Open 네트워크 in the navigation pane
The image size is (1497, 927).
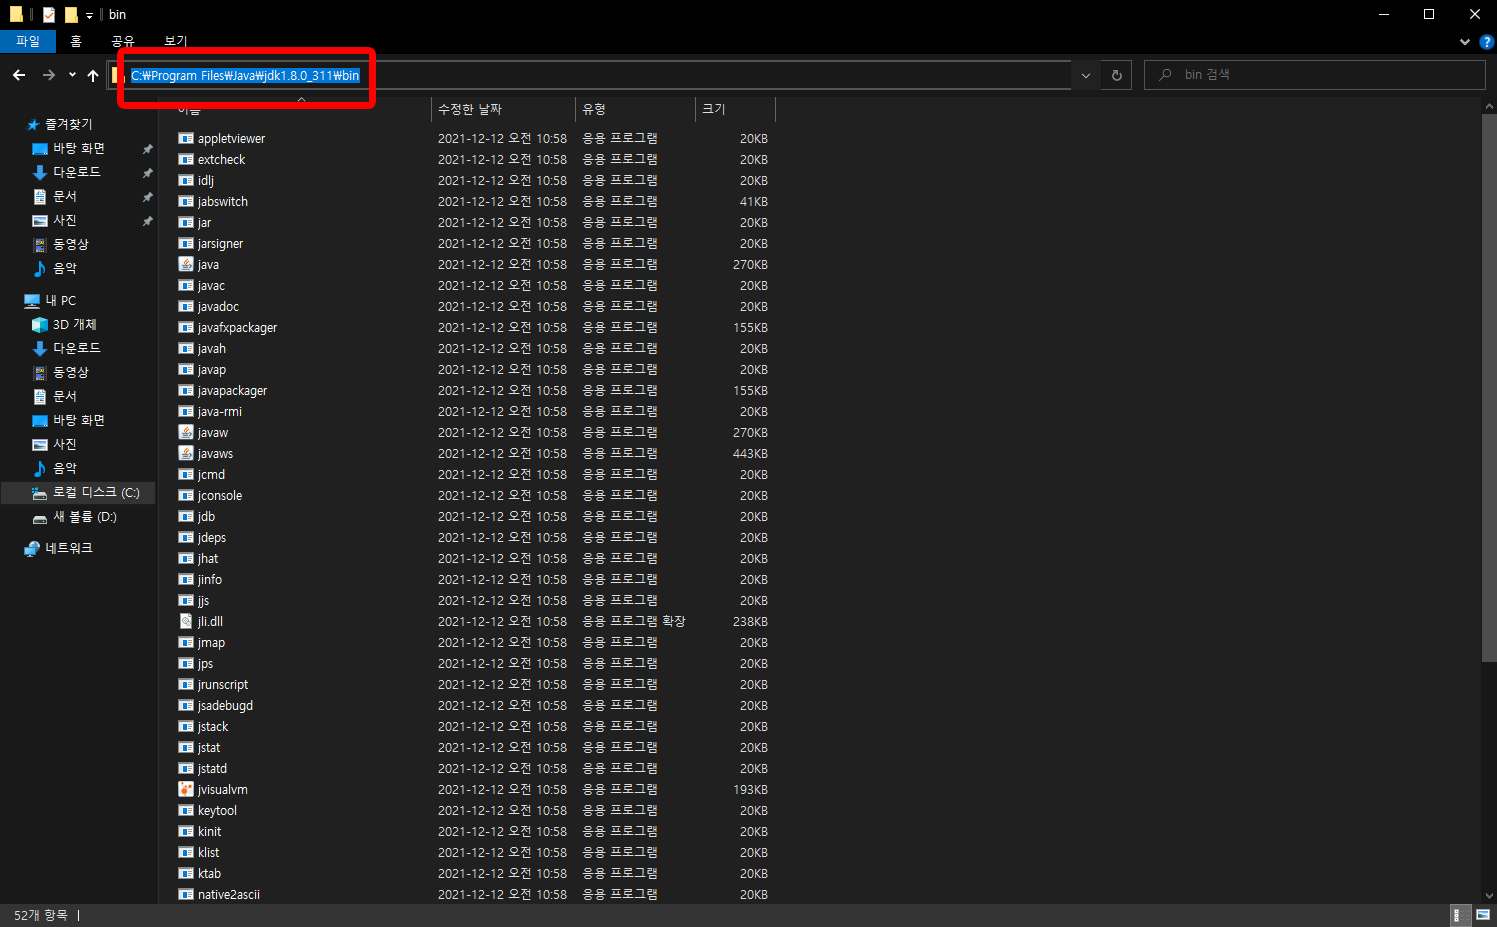pos(68,548)
